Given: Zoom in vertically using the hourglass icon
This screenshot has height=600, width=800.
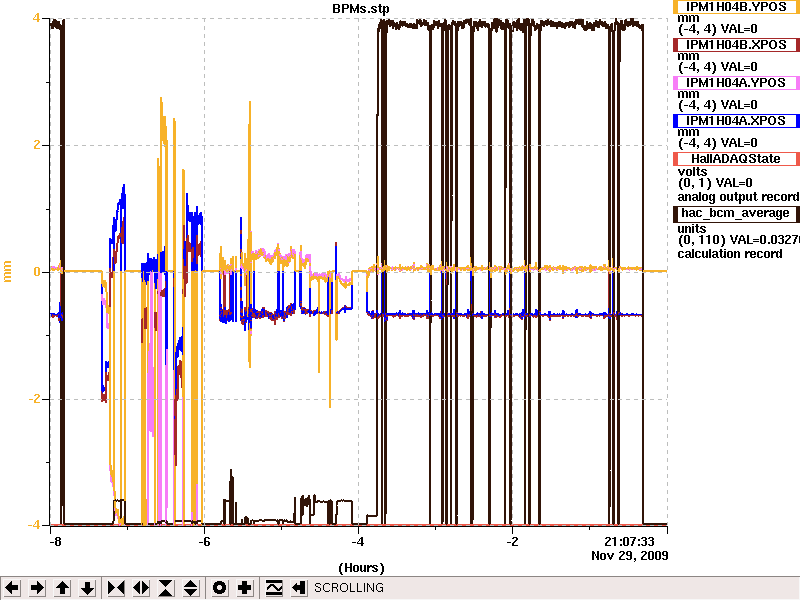Looking at the screenshot, I should (166, 588).
